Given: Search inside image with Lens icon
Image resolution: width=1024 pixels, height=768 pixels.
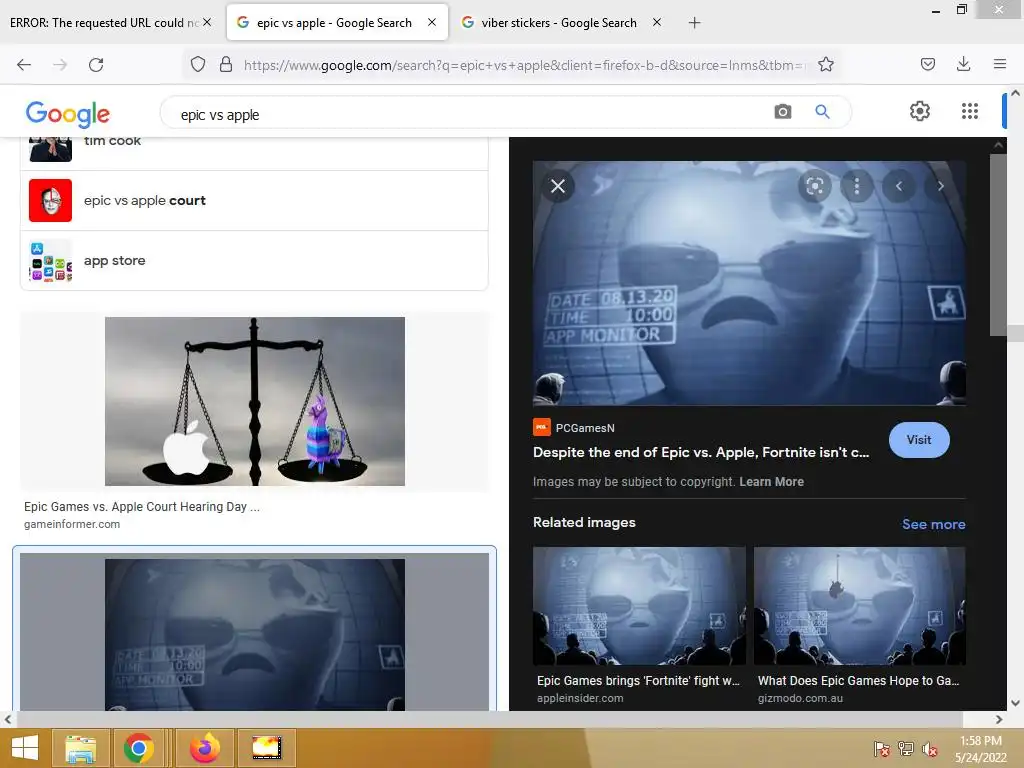Looking at the screenshot, I should 814,186.
